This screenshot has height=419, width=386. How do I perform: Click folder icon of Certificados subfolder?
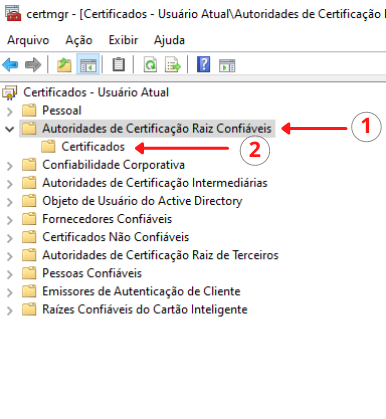pyautogui.click(x=48, y=147)
